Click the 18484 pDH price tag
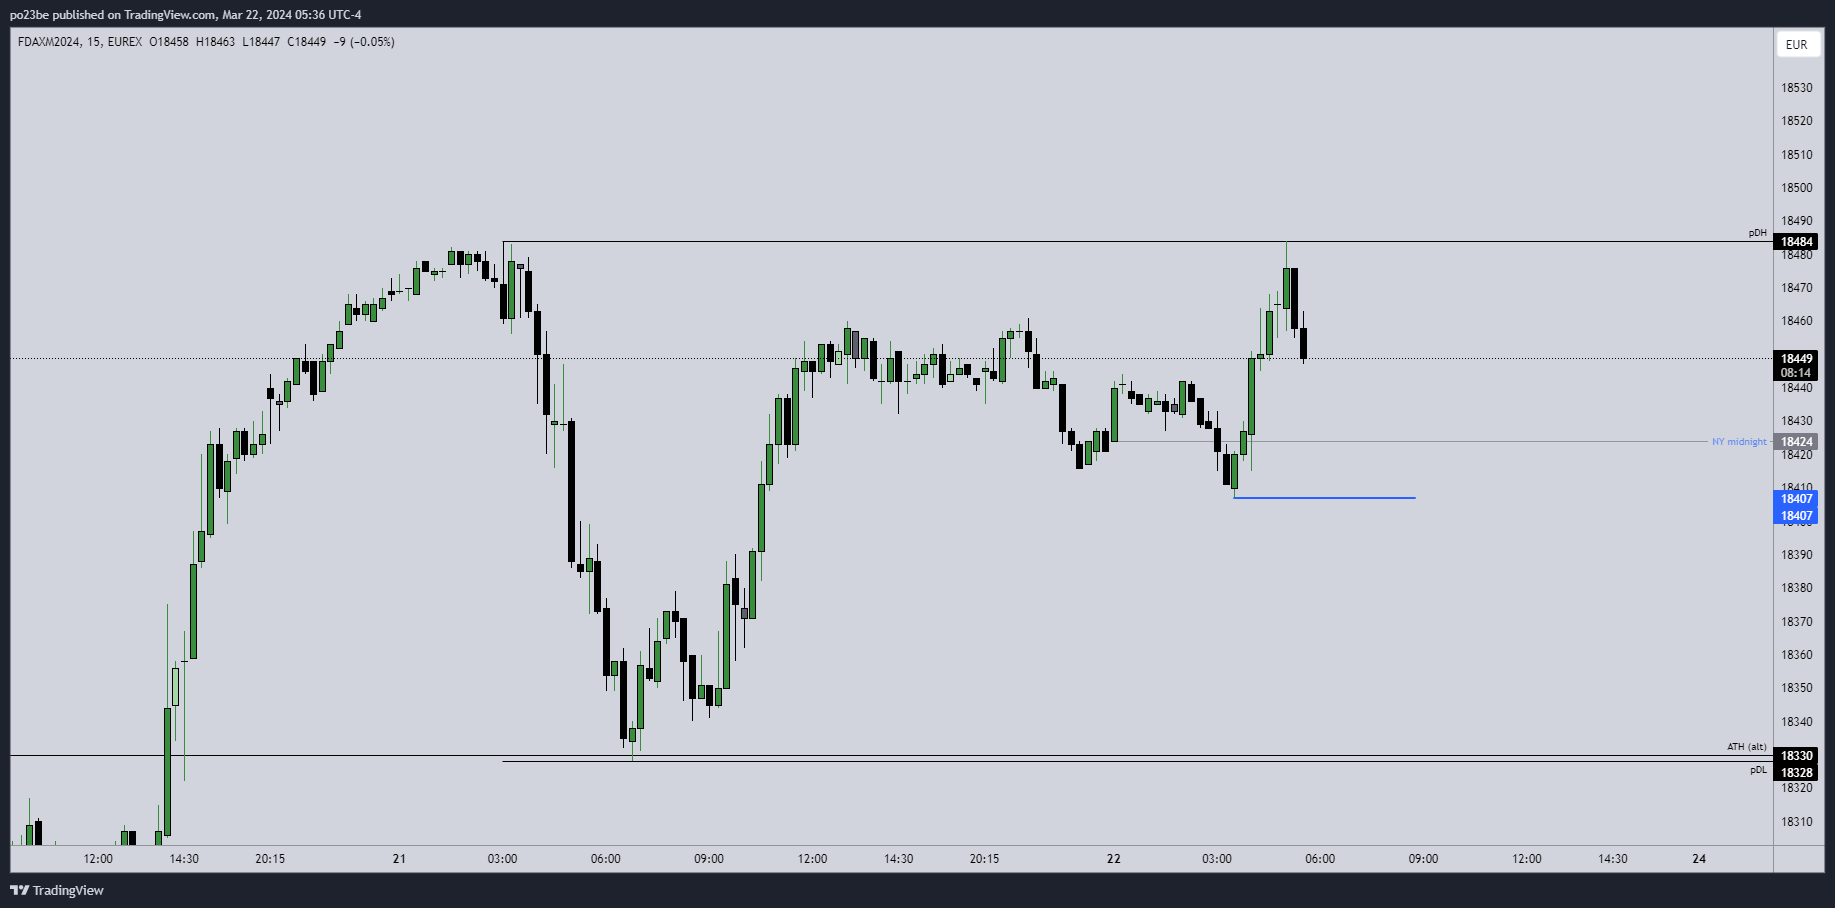The height and width of the screenshot is (908, 1835). [x=1796, y=242]
